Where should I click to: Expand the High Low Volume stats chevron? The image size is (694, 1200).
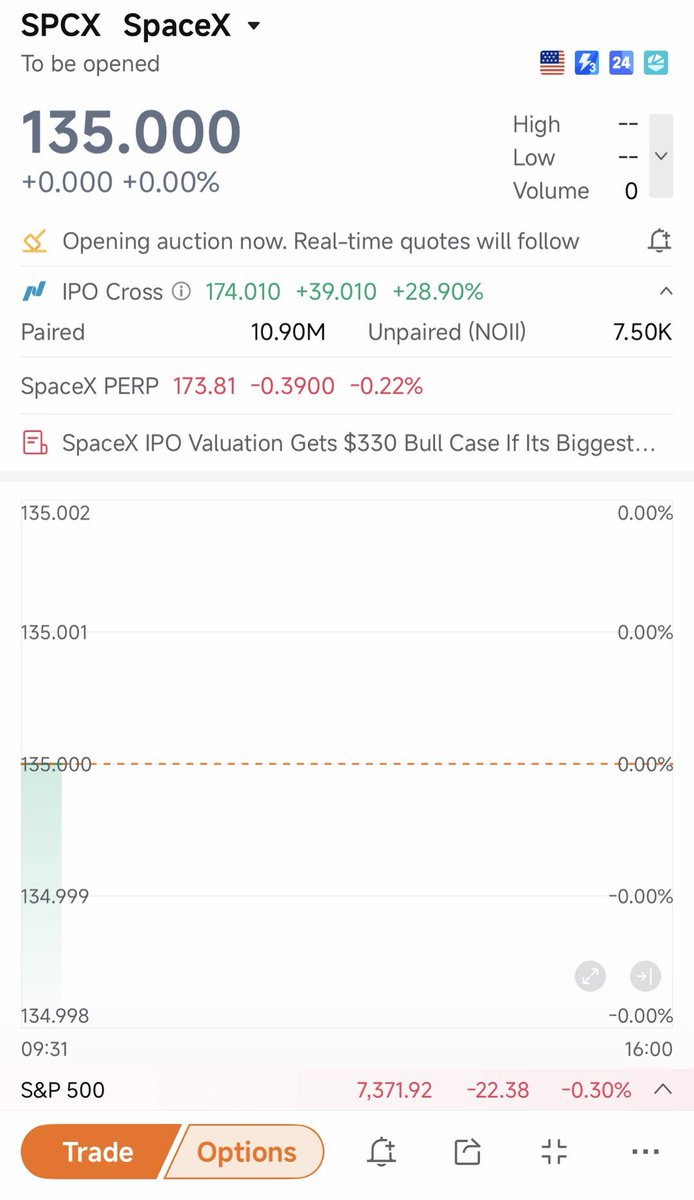(x=660, y=157)
